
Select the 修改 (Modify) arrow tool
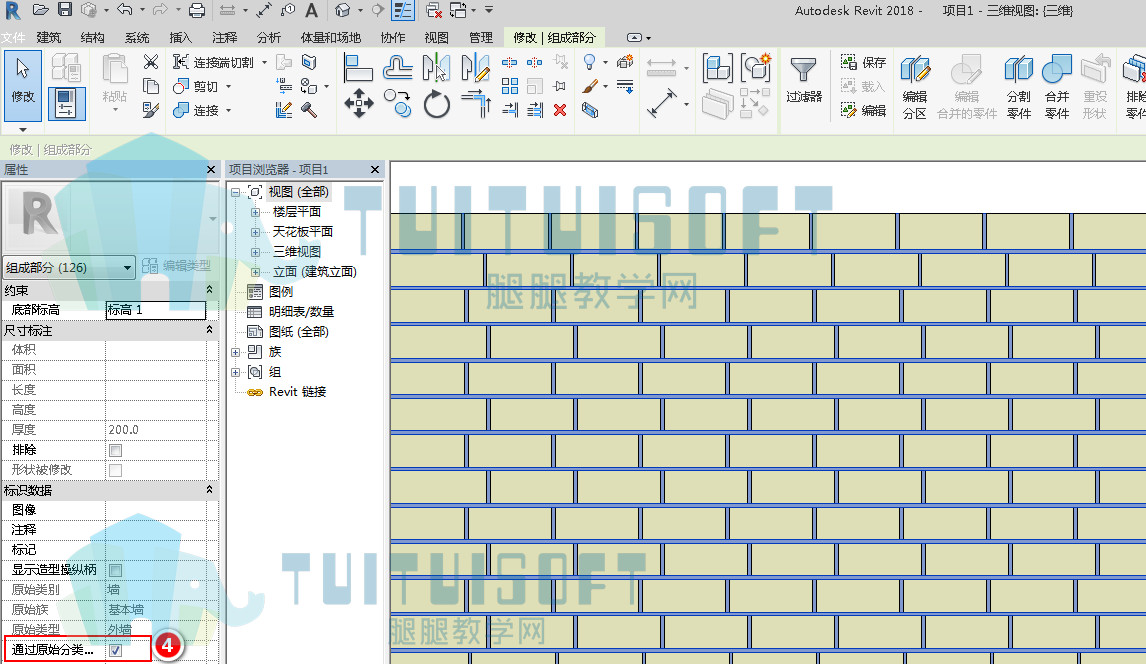pyautogui.click(x=23, y=86)
